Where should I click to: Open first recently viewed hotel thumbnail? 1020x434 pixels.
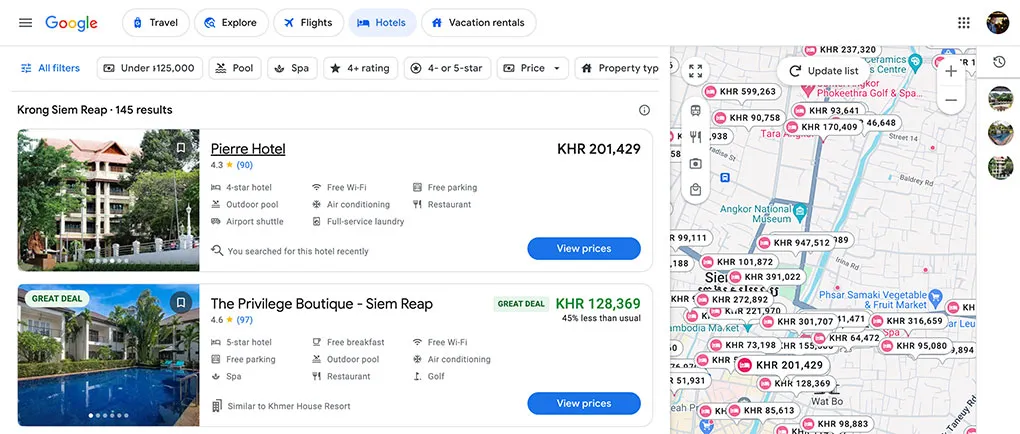[x=1000, y=99]
